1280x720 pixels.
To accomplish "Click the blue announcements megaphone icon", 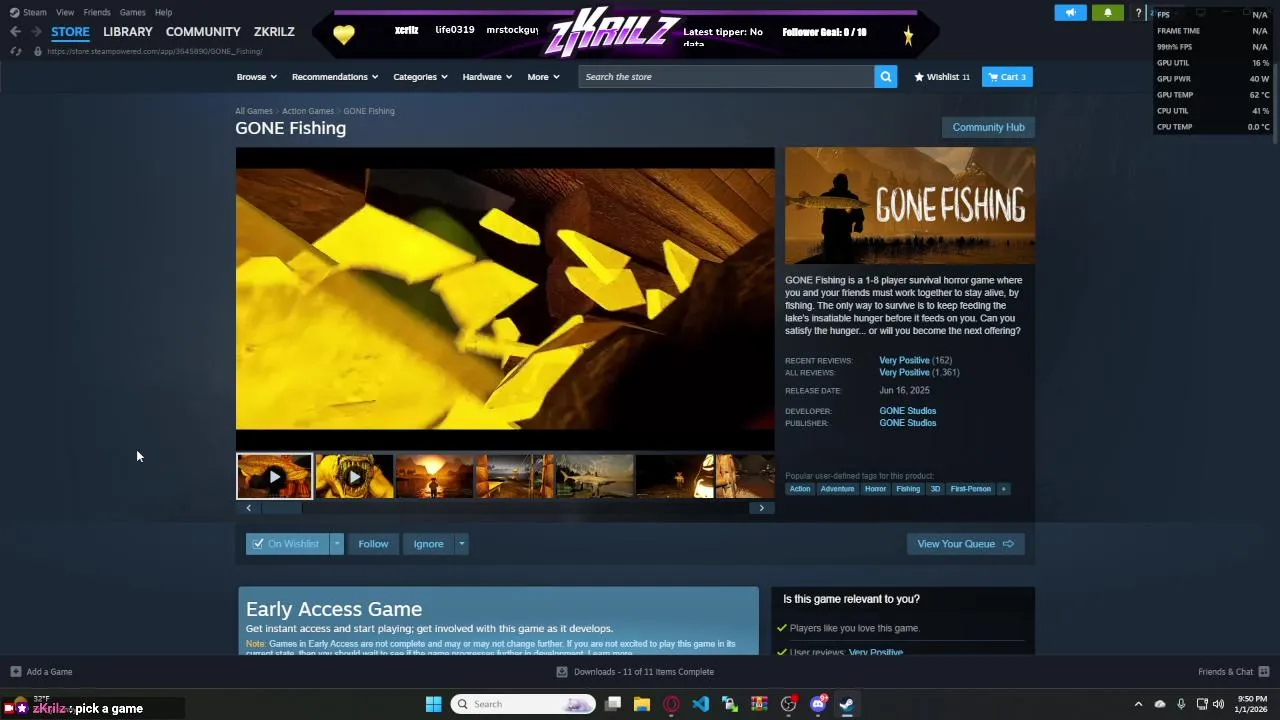I will tap(1070, 13).
